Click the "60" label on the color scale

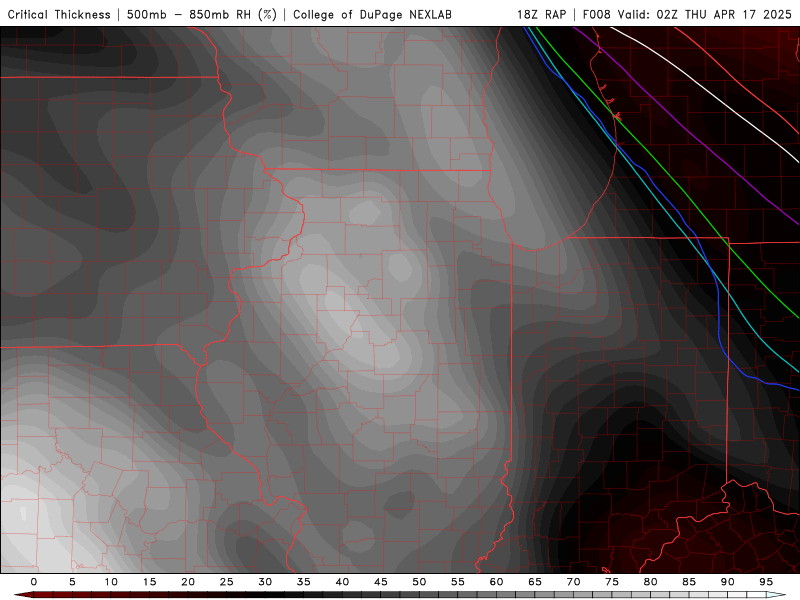tap(496, 582)
